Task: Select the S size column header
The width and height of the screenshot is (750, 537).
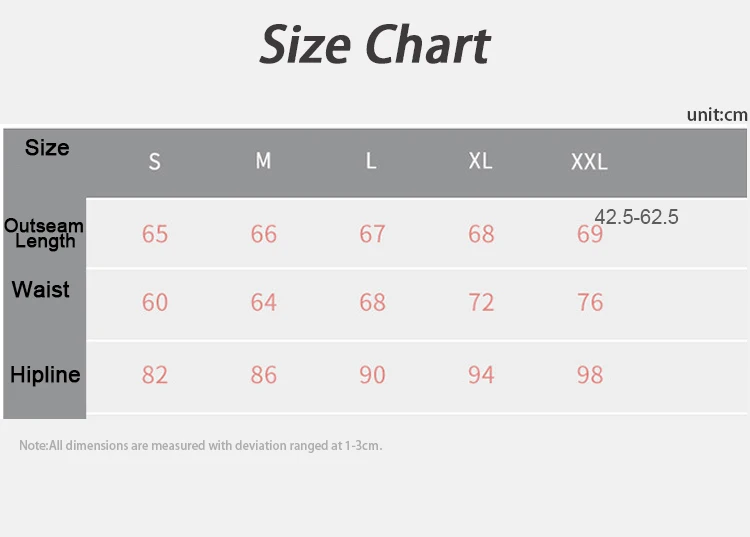Action: 154,162
